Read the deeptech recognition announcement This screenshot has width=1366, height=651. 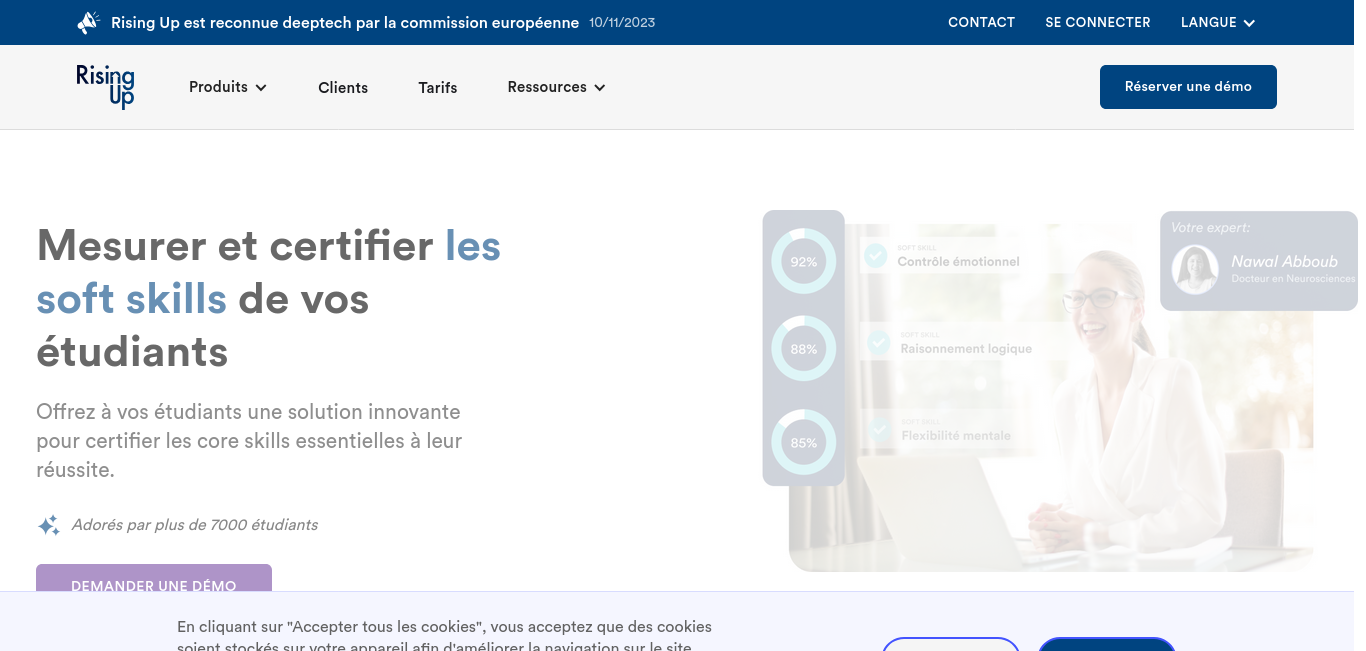tap(345, 22)
